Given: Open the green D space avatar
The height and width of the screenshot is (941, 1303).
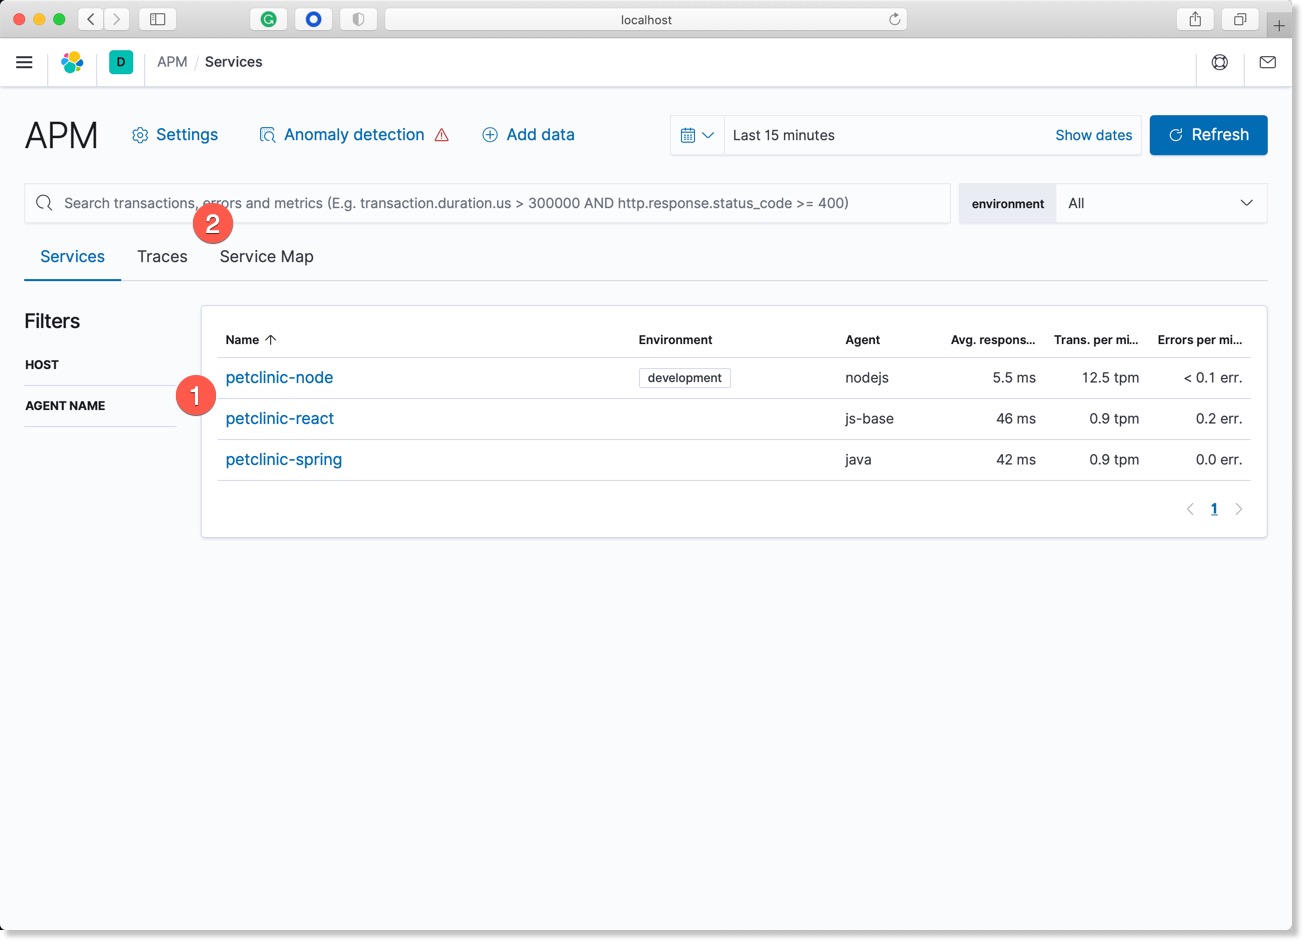Looking at the screenshot, I should click(121, 62).
